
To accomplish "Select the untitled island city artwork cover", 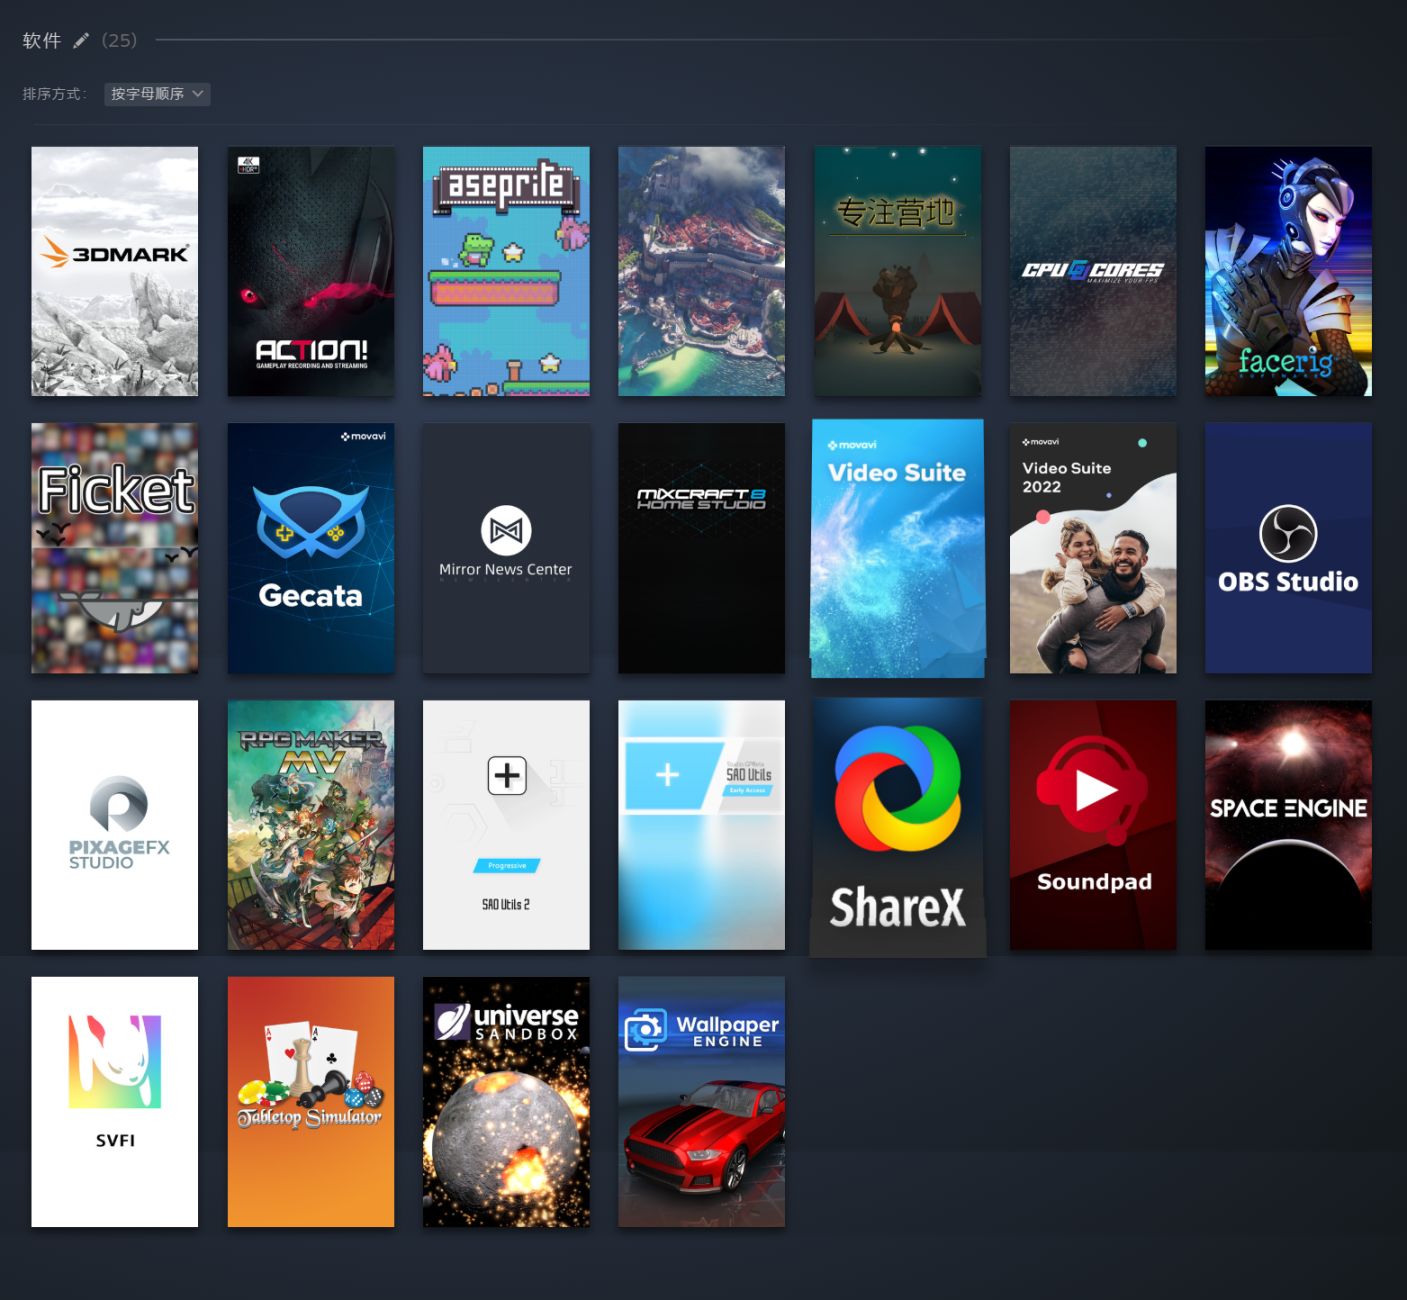I will (x=702, y=272).
